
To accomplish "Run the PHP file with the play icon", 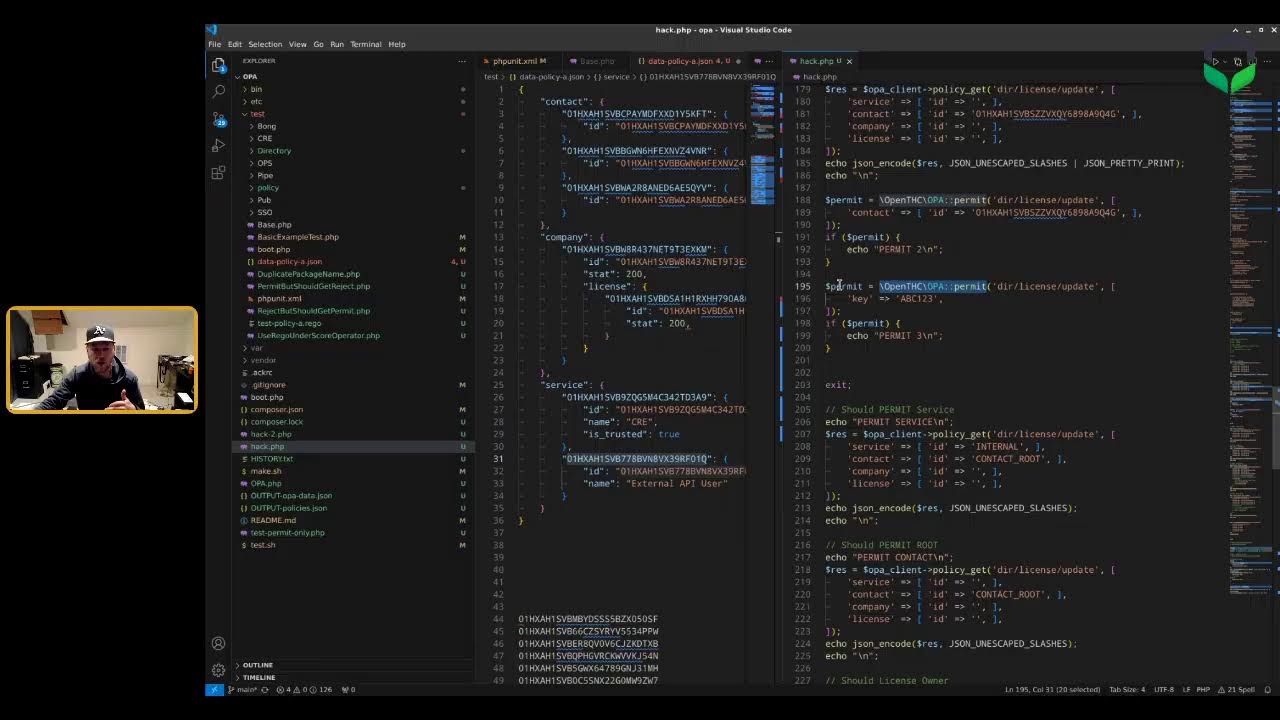I will tap(1216, 61).
